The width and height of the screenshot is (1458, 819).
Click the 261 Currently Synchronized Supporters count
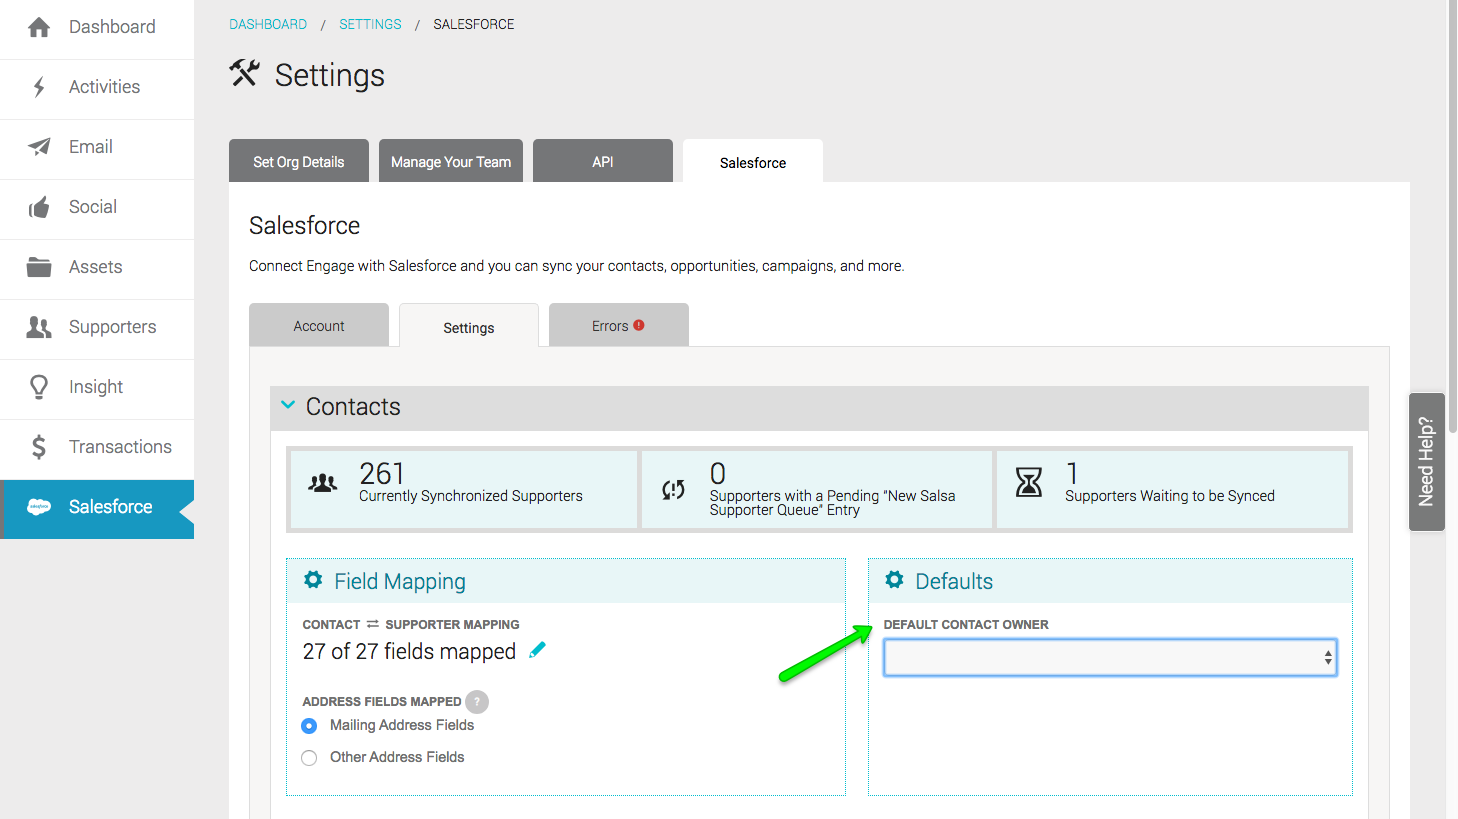382,473
